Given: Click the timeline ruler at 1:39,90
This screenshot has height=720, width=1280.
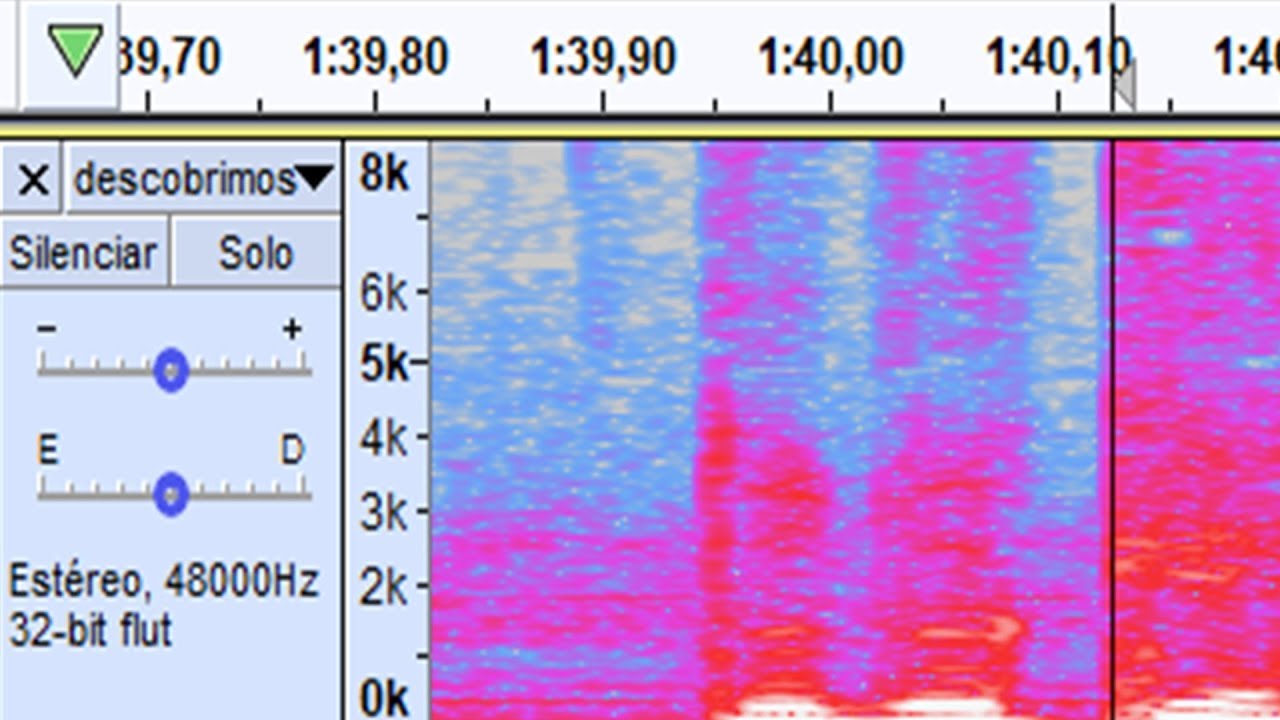Looking at the screenshot, I should tap(603, 58).
